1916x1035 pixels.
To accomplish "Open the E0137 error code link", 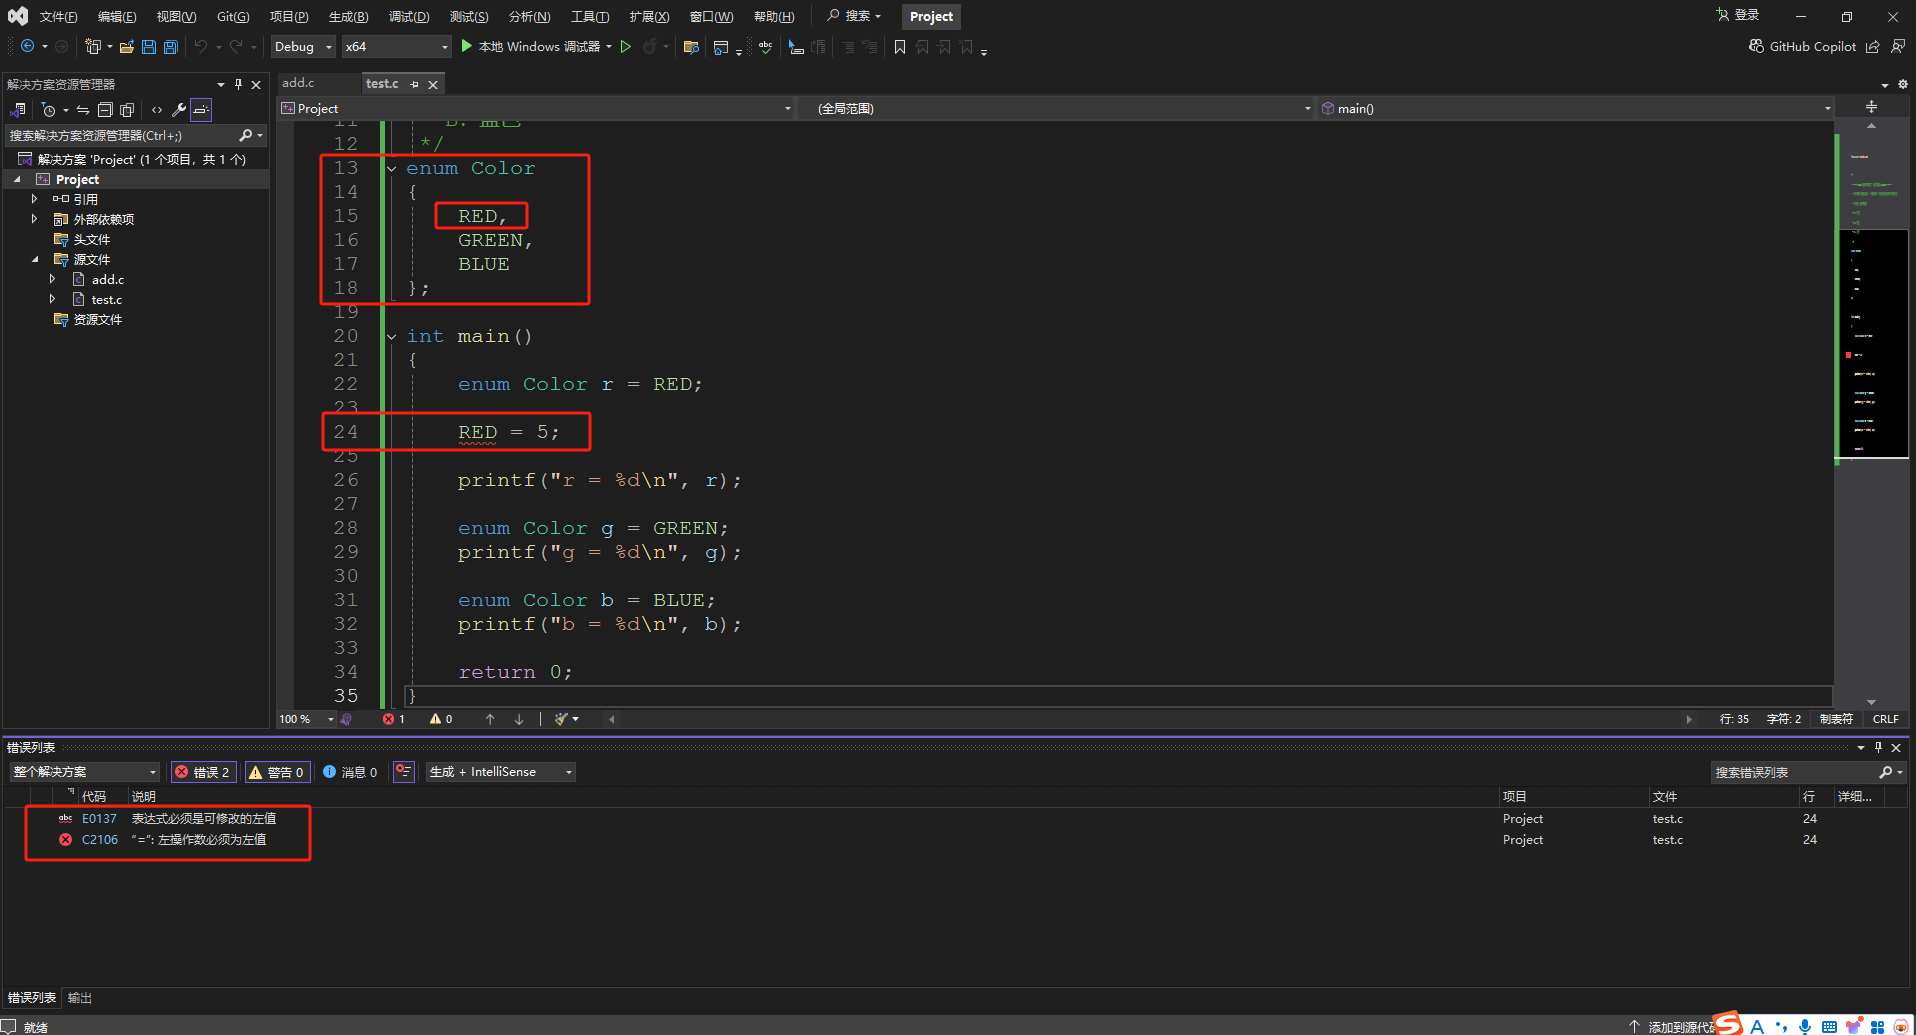I will 99,818.
